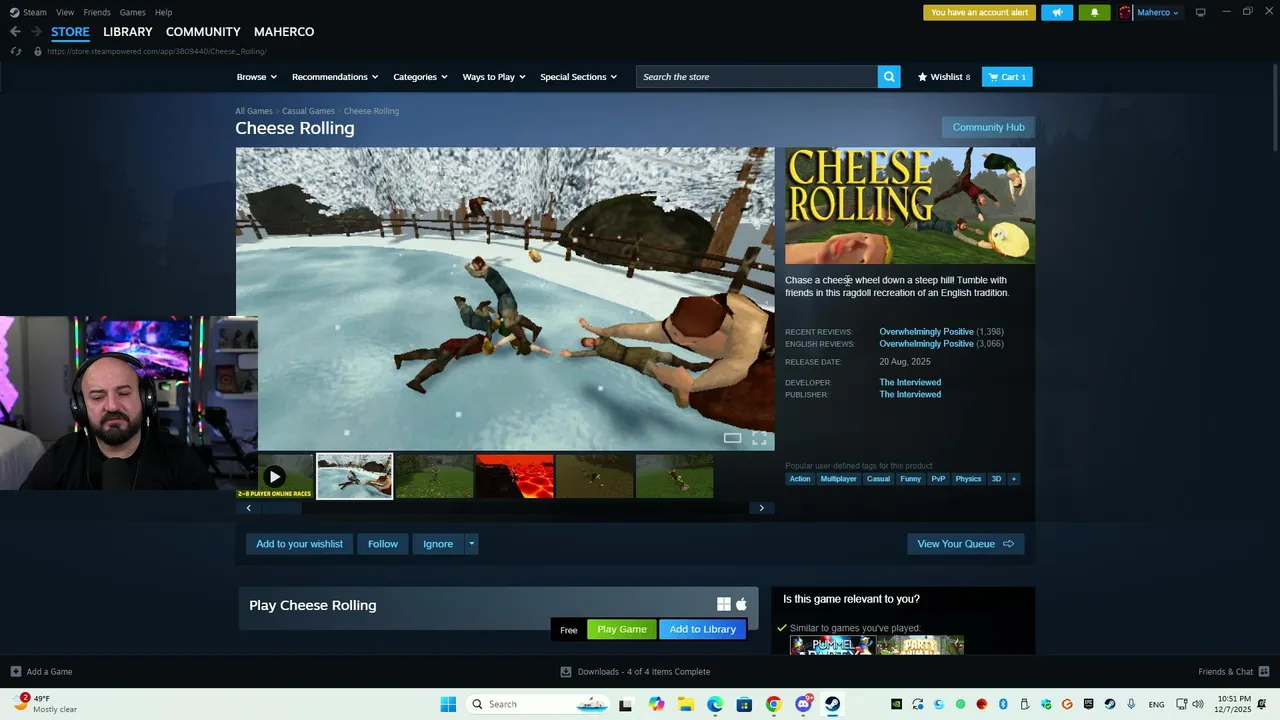
Task: Click the Community Hub button
Action: coord(988,127)
